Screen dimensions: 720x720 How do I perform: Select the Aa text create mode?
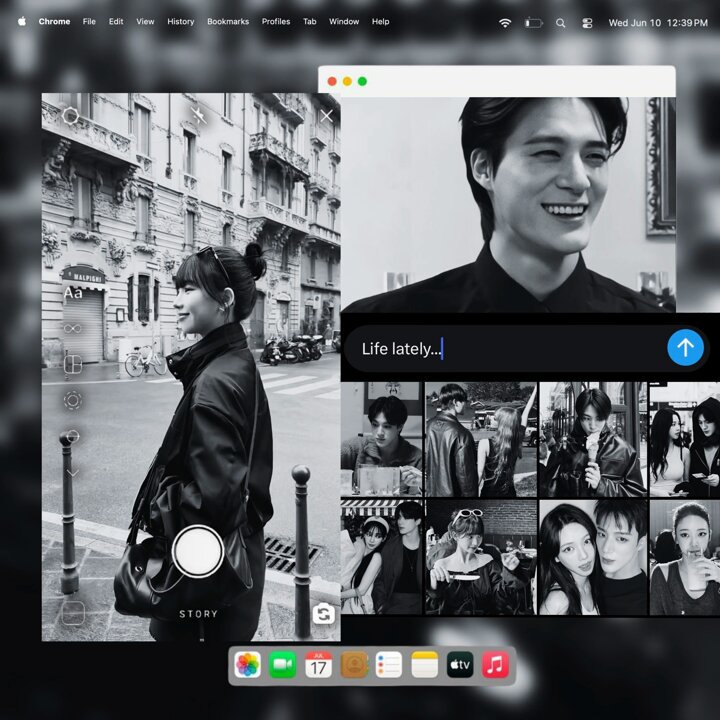click(x=73, y=292)
